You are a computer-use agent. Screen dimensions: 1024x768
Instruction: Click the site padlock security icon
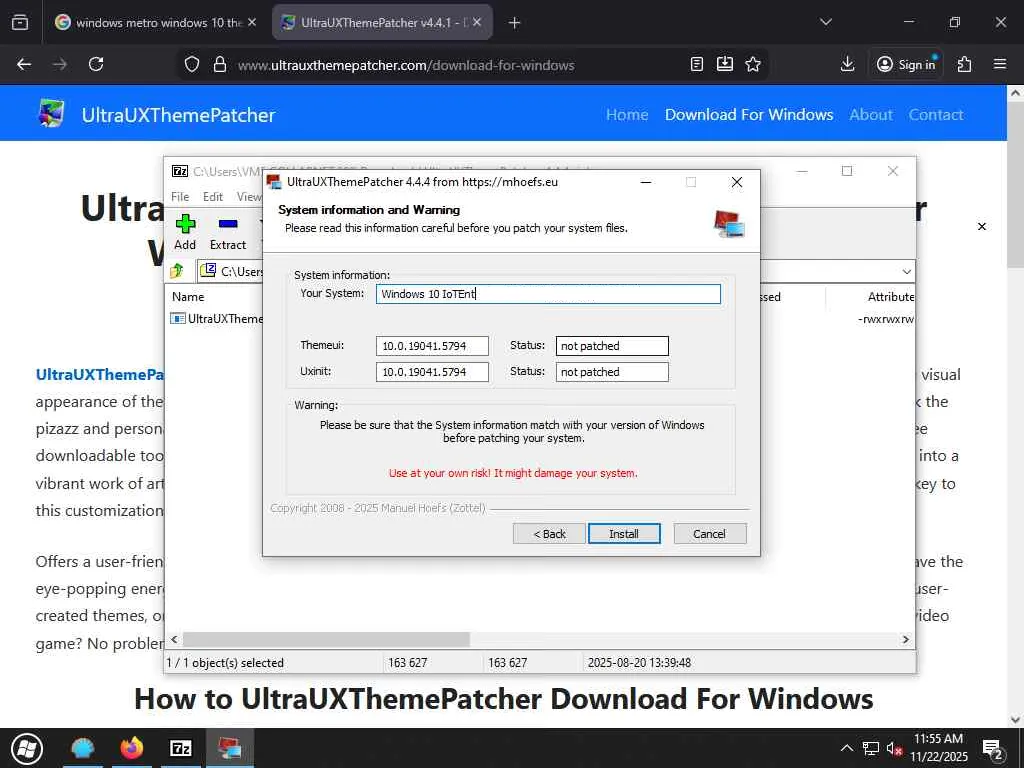pos(220,64)
